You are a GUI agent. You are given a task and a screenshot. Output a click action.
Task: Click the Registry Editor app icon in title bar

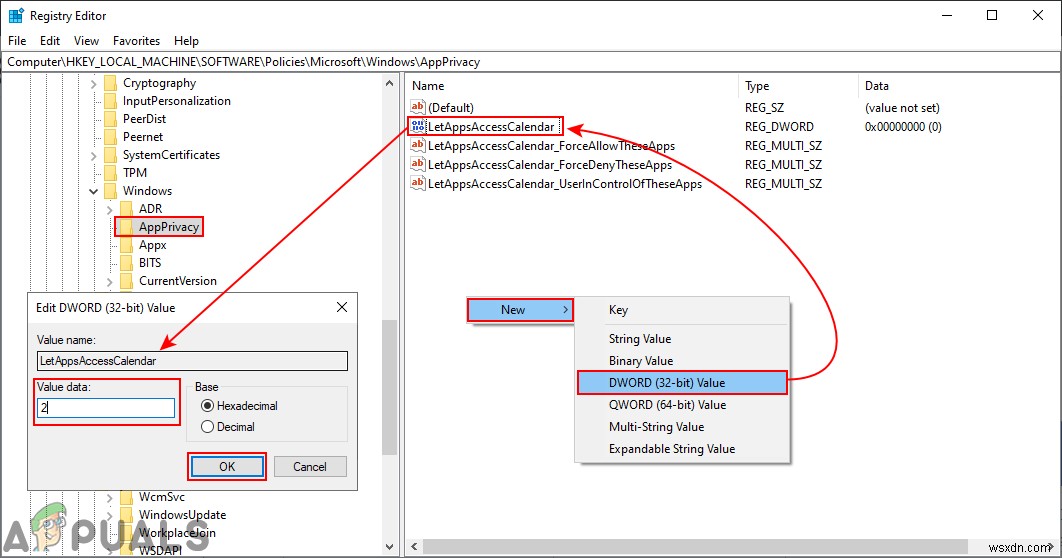click(16, 16)
